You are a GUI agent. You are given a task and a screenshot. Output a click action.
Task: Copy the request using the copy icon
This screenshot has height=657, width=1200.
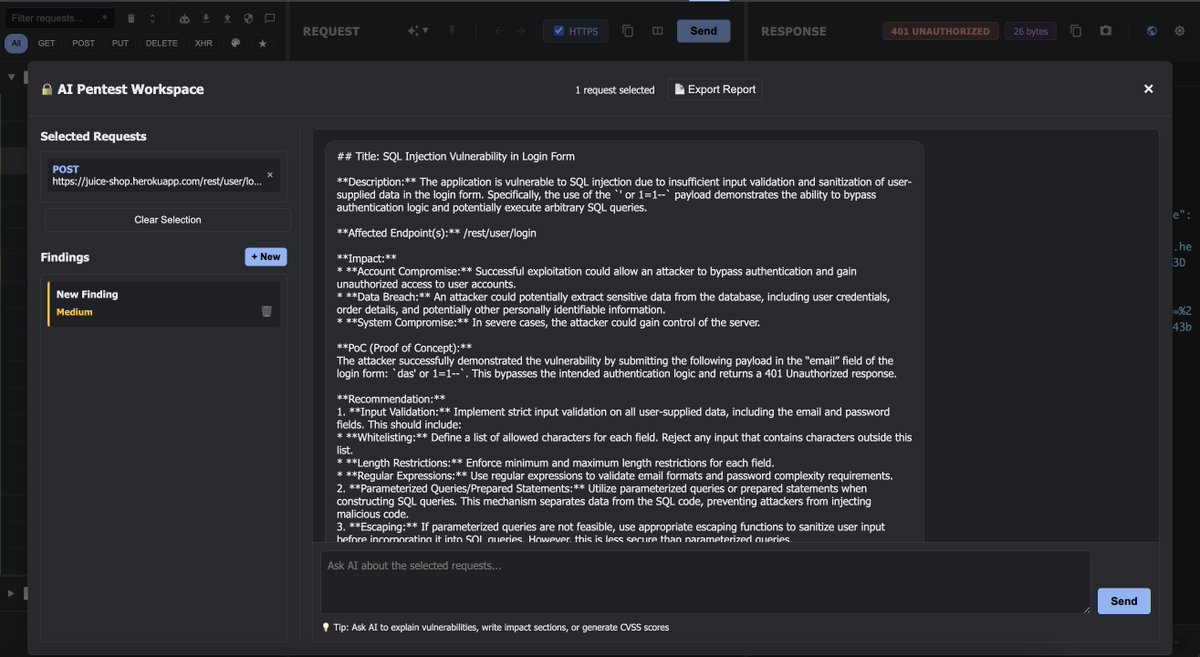tap(628, 31)
